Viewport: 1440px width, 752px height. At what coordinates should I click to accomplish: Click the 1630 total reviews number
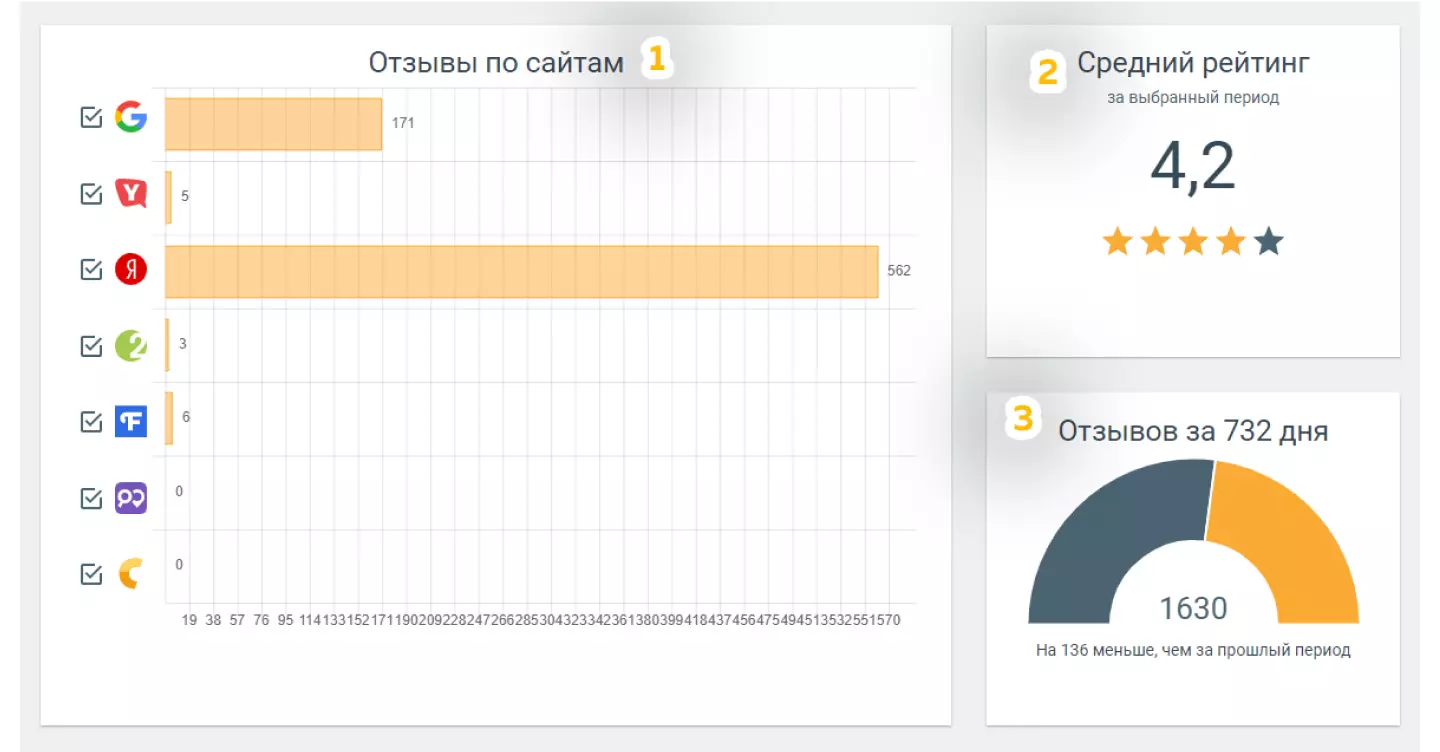tap(1193, 608)
